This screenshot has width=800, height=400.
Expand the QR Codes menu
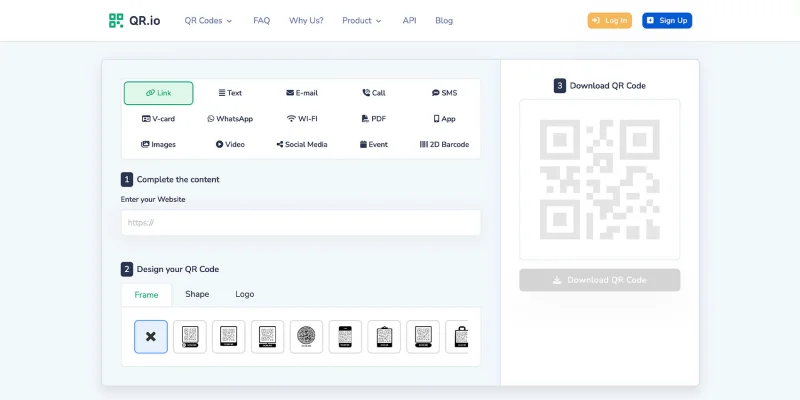pyautogui.click(x=208, y=20)
